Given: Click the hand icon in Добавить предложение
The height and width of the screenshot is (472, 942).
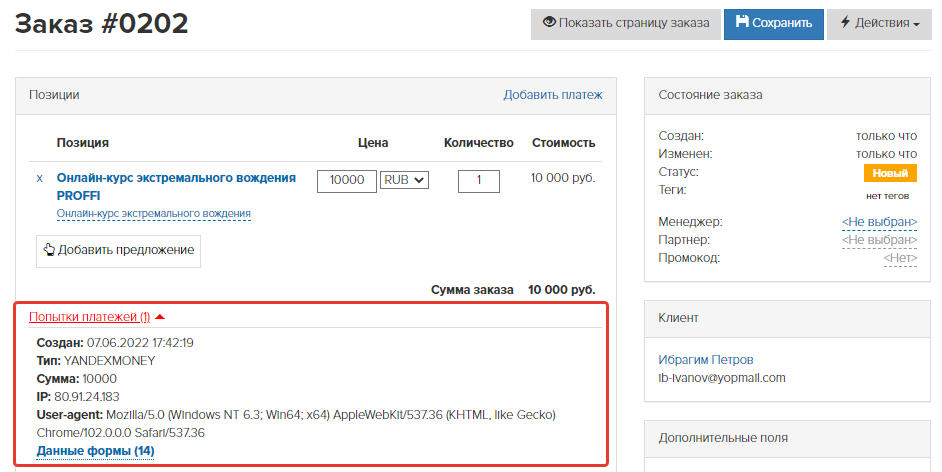Looking at the screenshot, I should (x=49, y=250).
